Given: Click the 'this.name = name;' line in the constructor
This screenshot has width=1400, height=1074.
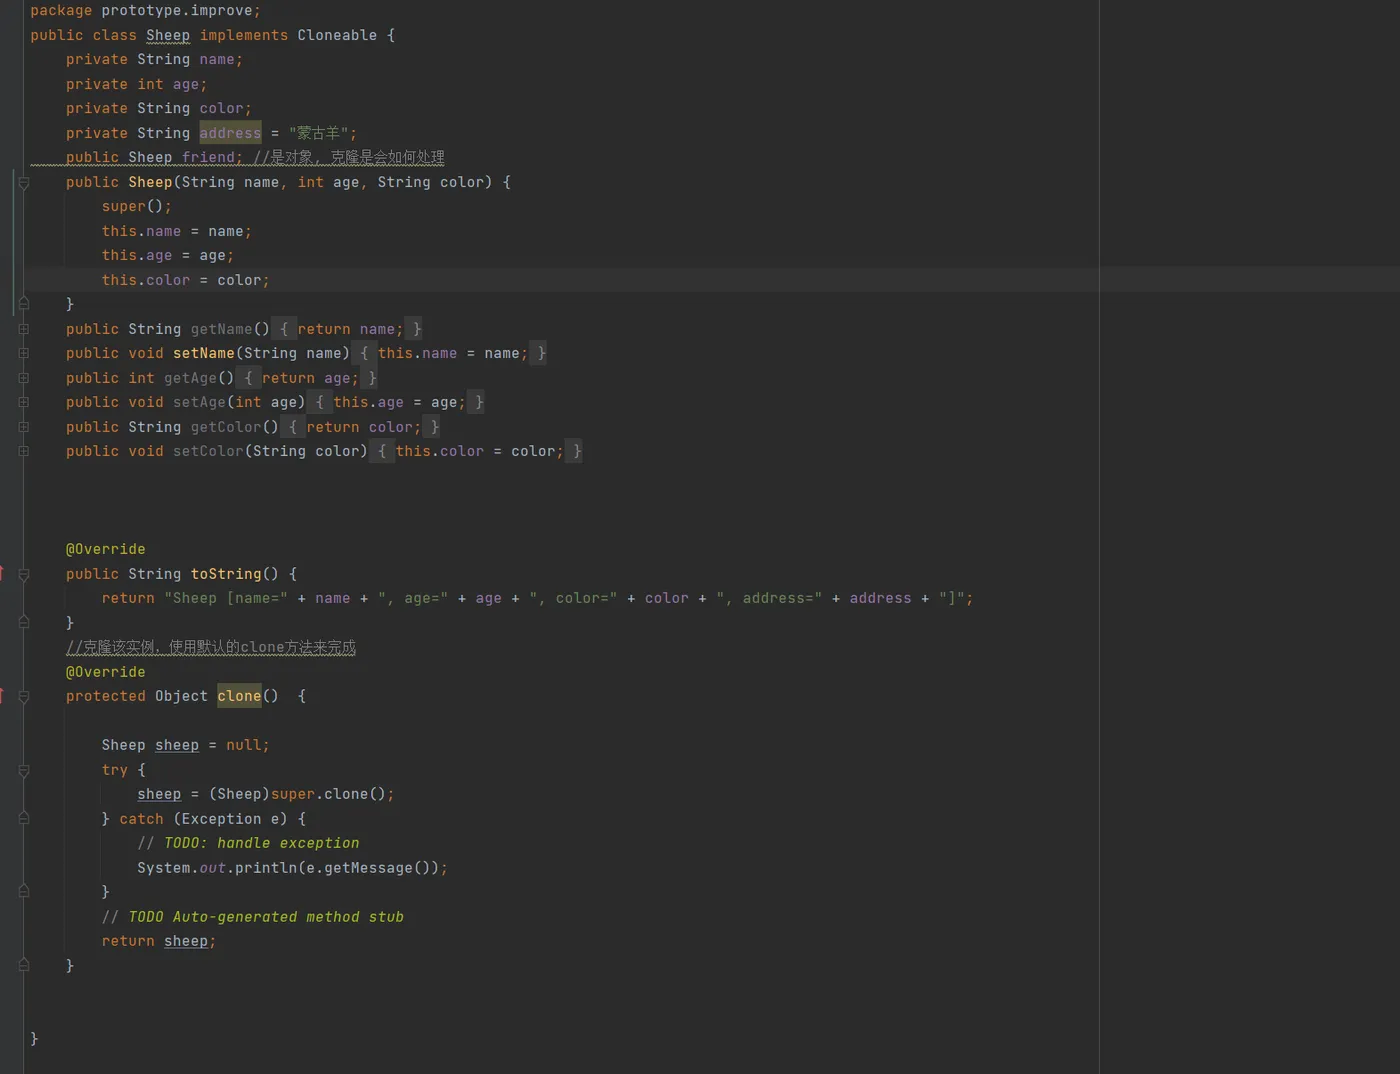Looking at the screenshot, I should pyautogui.click(x=176, y=231).
